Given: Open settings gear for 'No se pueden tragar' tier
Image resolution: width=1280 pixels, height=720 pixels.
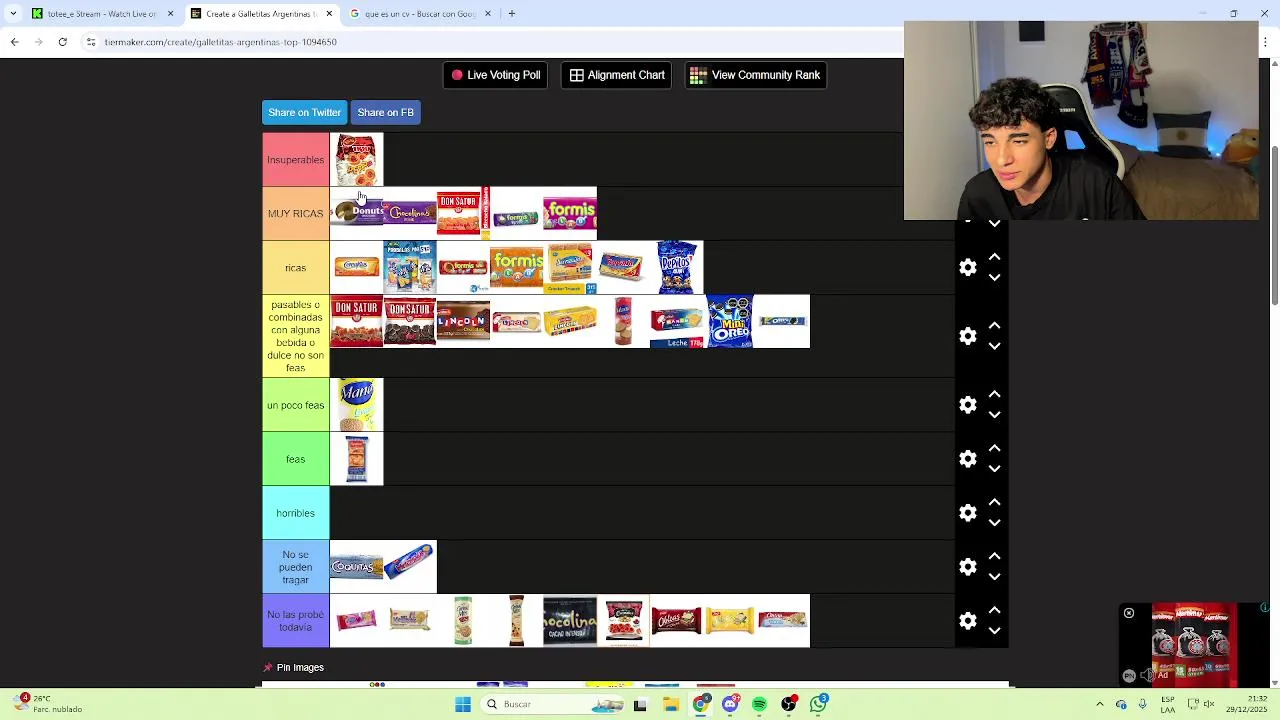Looking at the screenshot, I should click(x=967, y=567).
